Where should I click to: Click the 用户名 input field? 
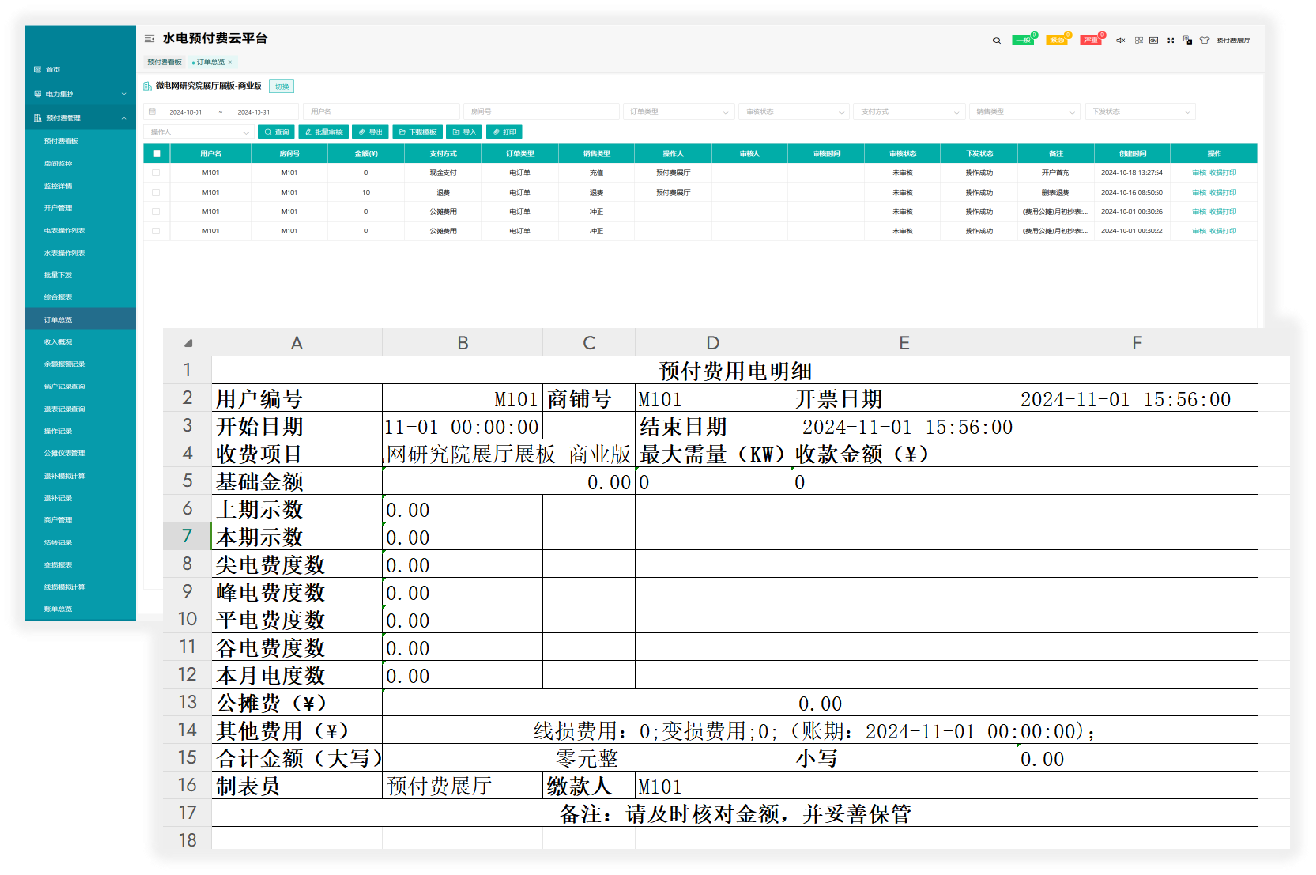381,112
